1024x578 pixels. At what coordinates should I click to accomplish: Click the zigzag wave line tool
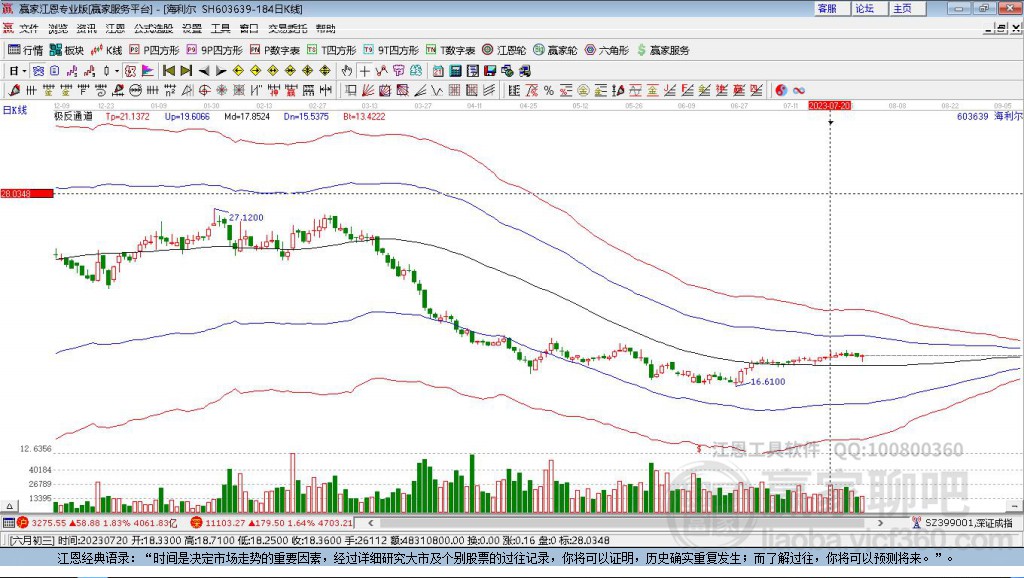coord(437,90)
